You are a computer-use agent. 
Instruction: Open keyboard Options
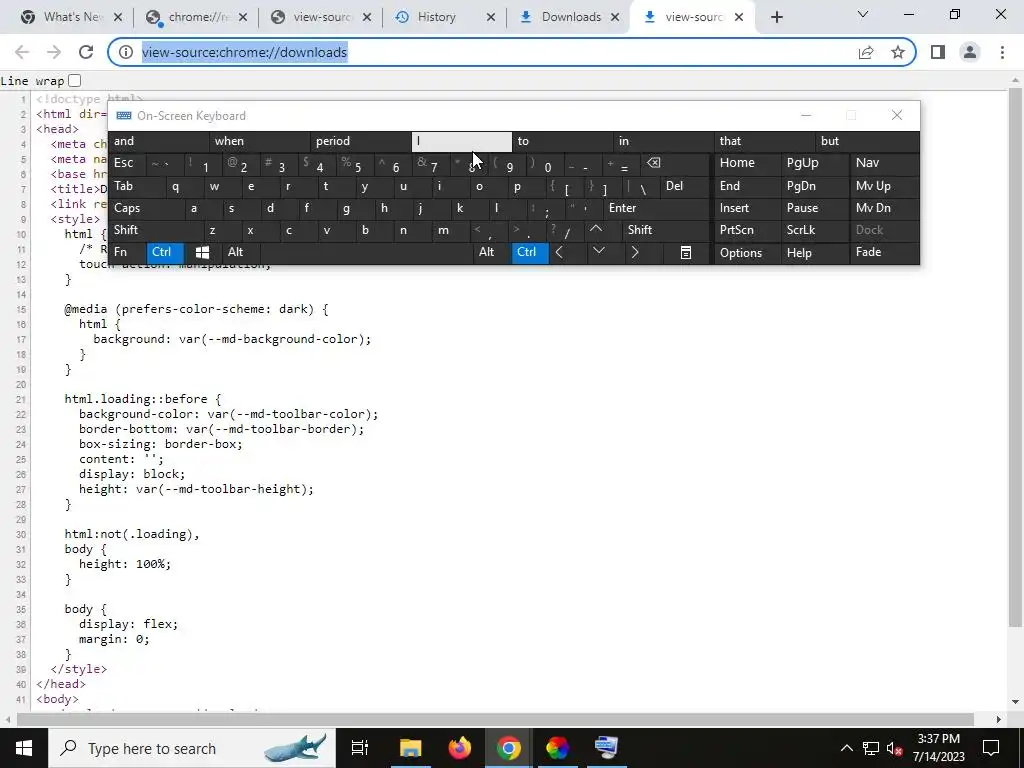[x=747, y=253]
